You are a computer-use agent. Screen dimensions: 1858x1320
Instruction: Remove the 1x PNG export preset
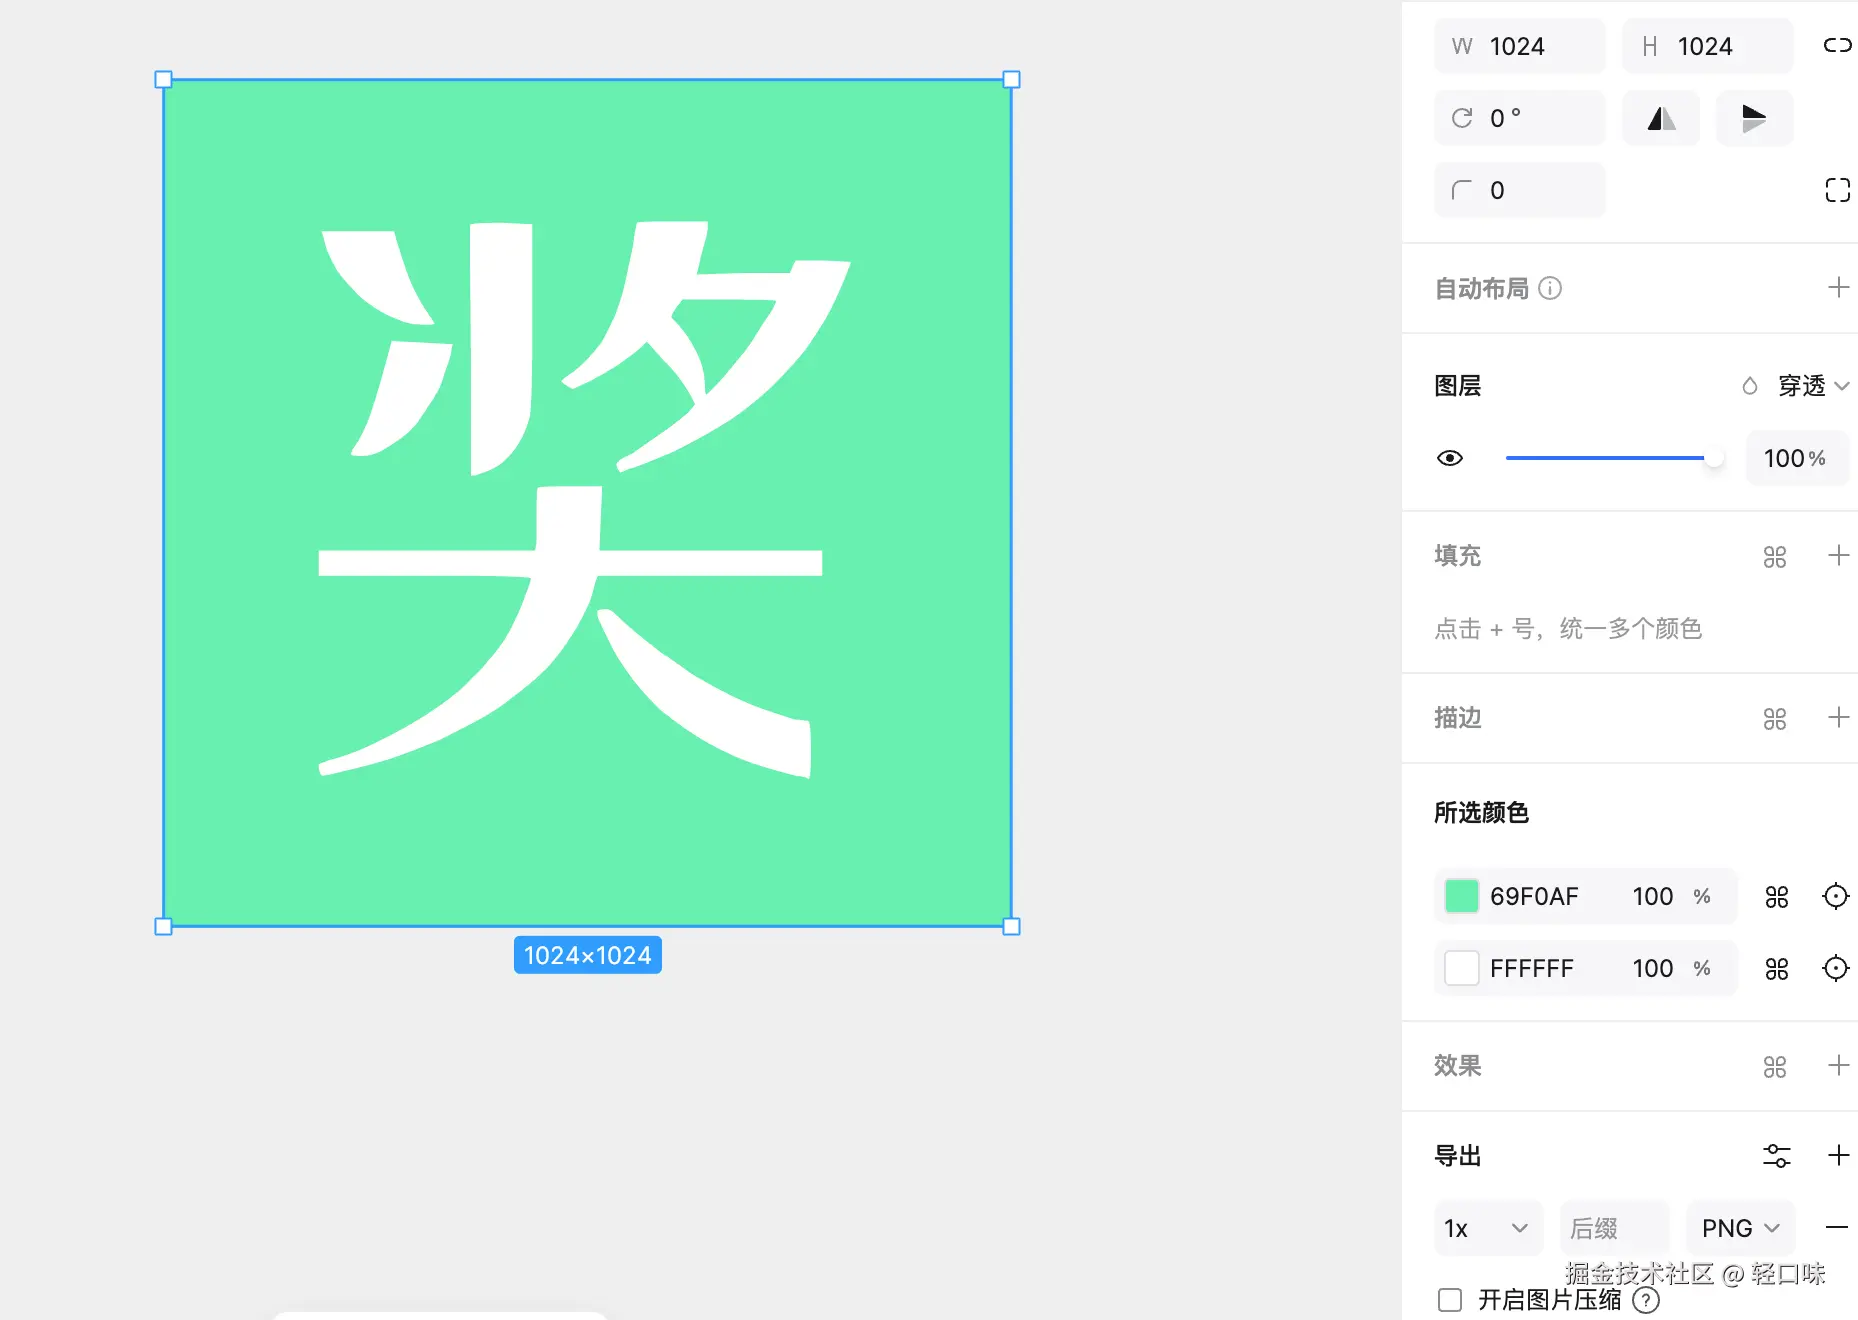[x=1837, y=1227]
